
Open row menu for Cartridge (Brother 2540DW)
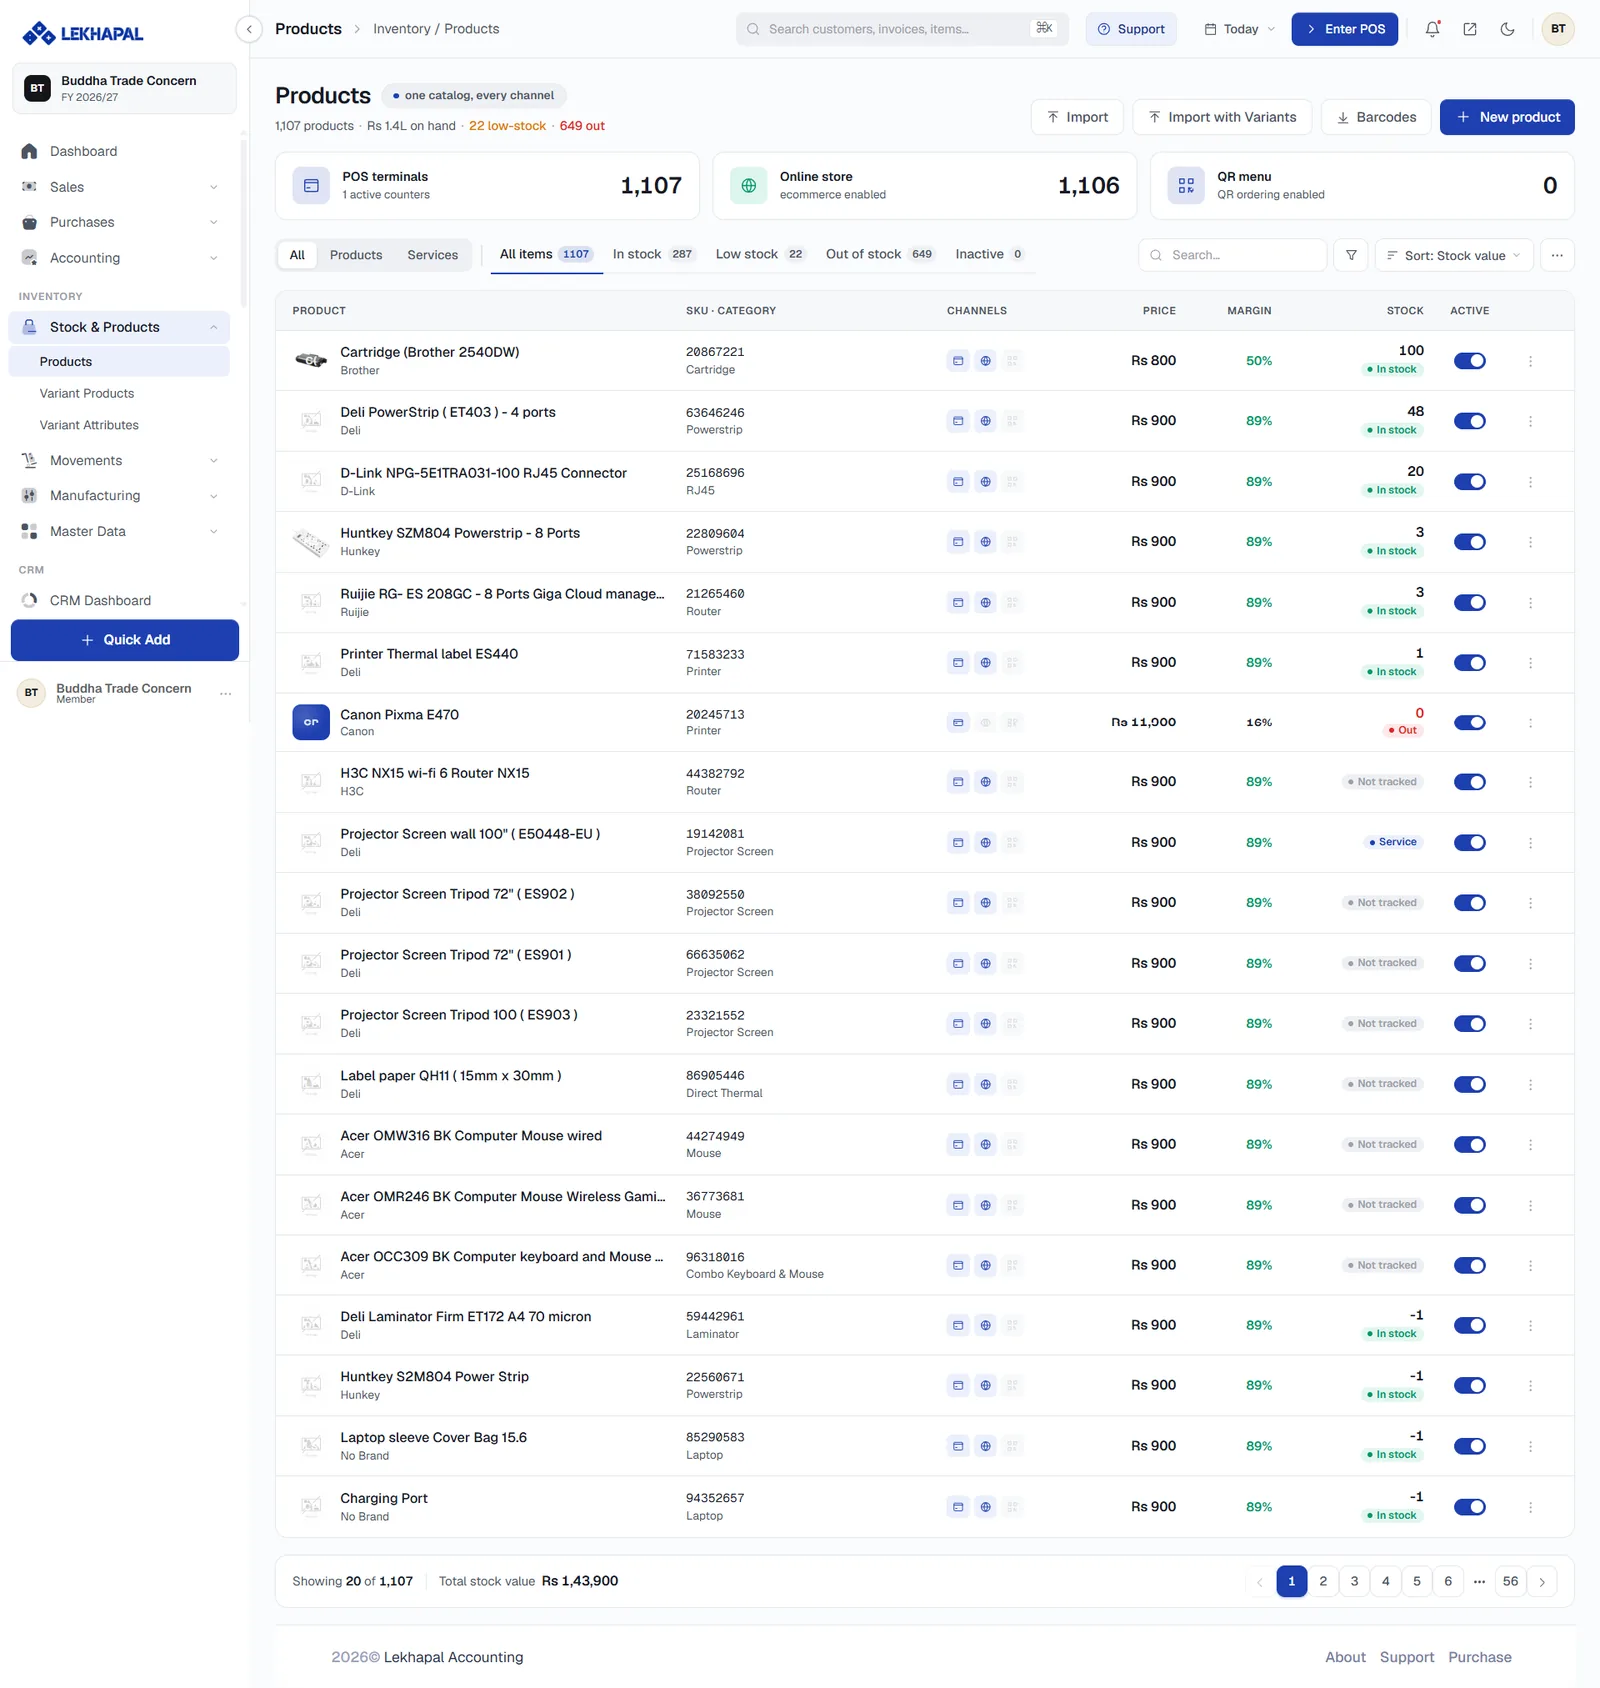[1530, 361]
